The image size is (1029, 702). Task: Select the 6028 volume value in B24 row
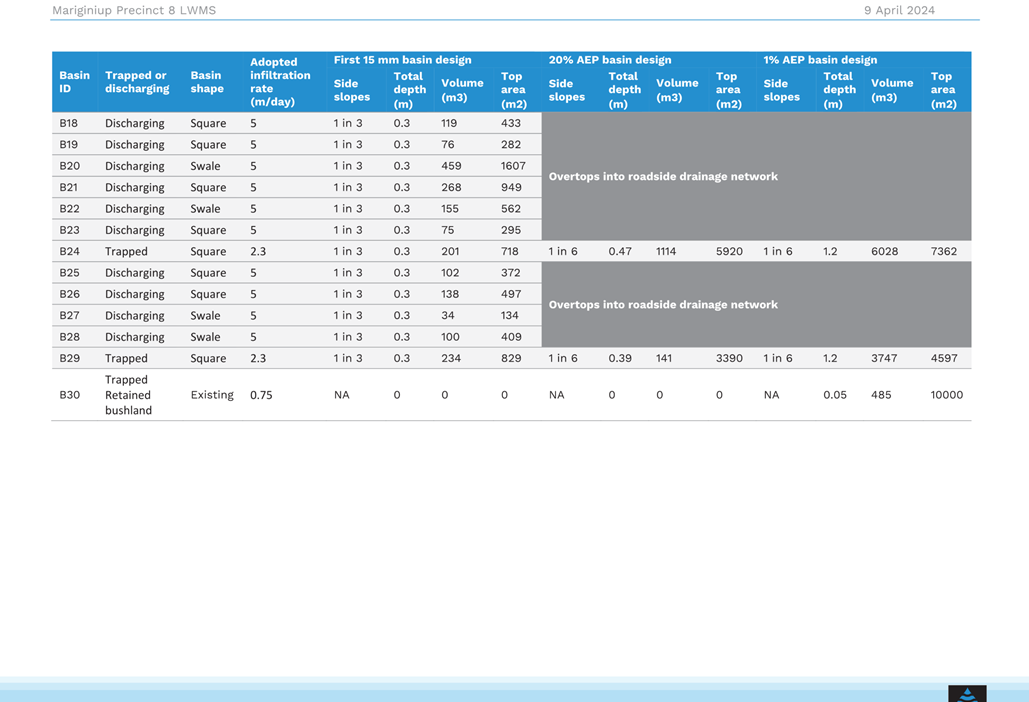884,251
